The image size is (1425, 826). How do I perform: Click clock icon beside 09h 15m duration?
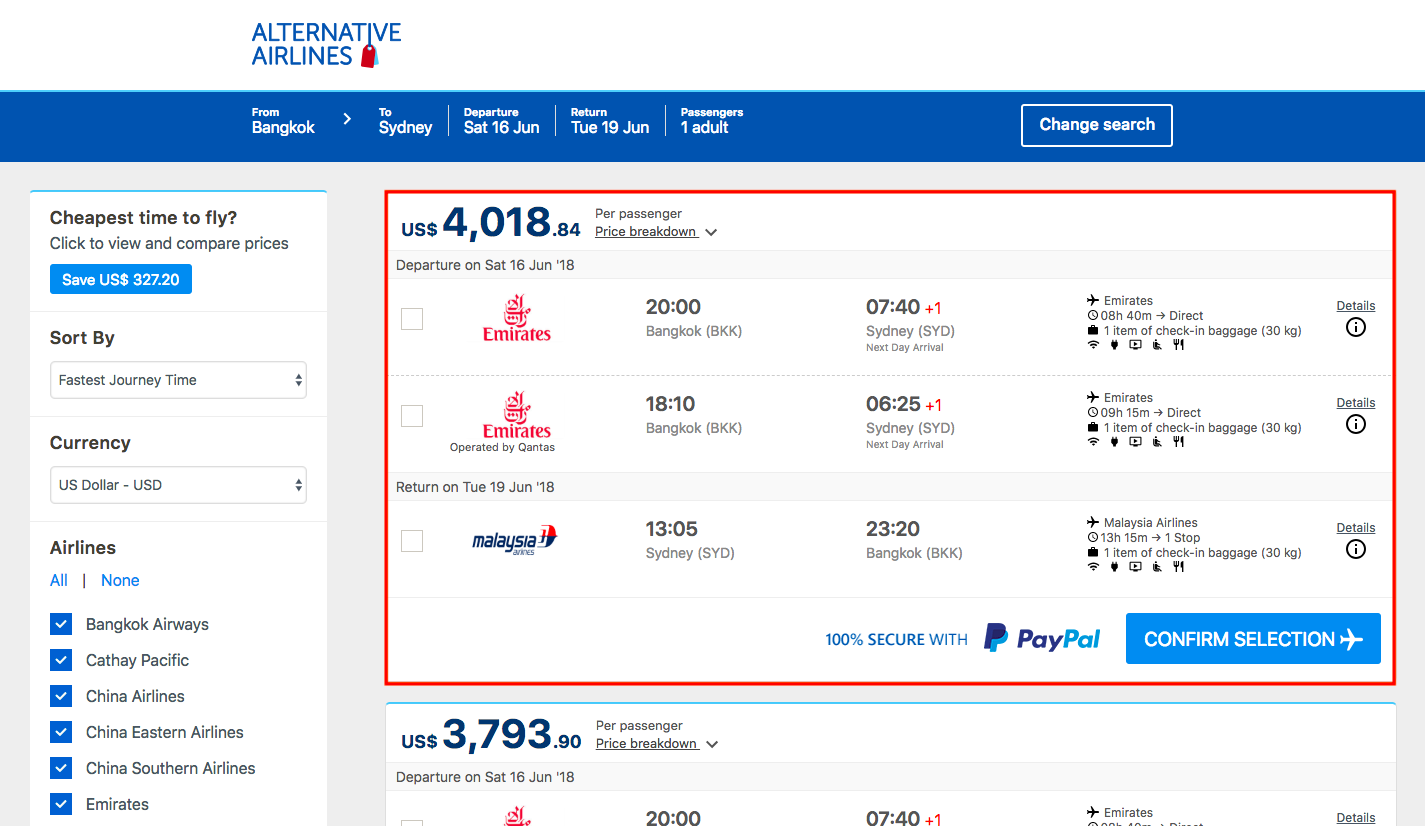1093,412
